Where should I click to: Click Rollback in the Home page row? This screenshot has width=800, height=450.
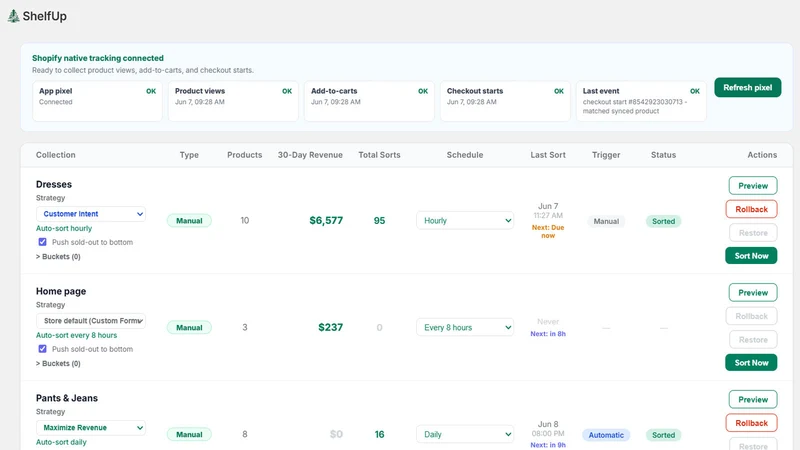(751, 316)
